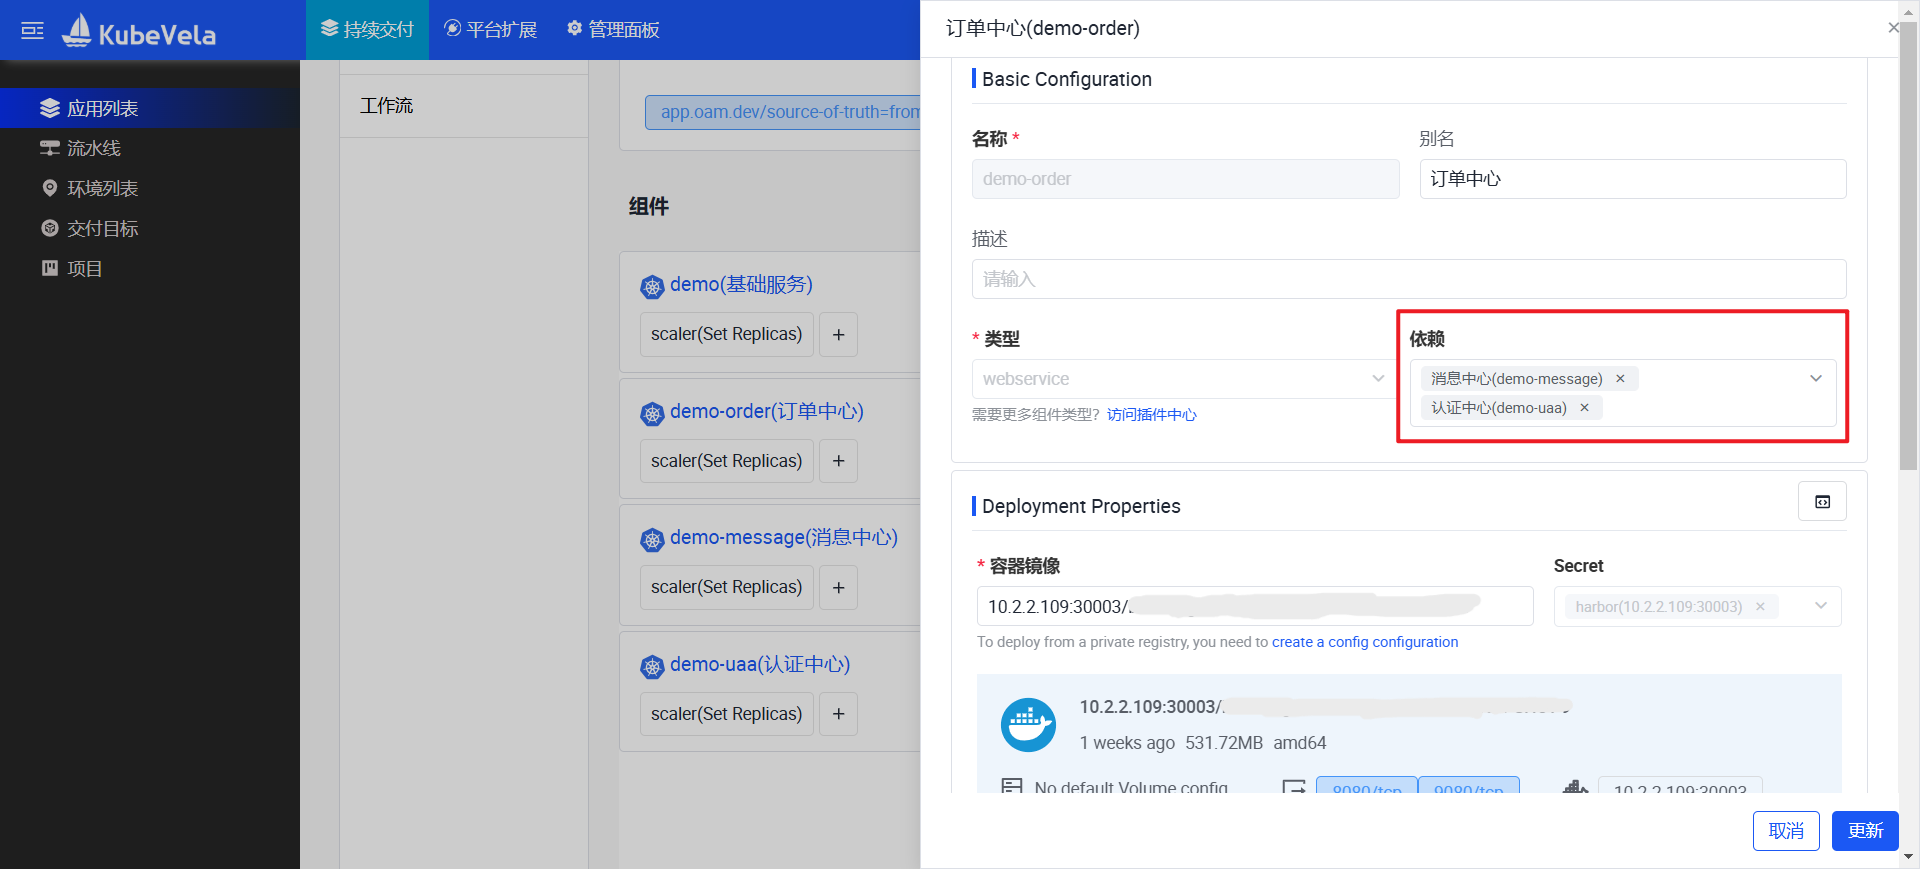This screenshot has height=869, width=1920.
Task: Expand the Secret dropdown arrow
Action: (1821, 606)
